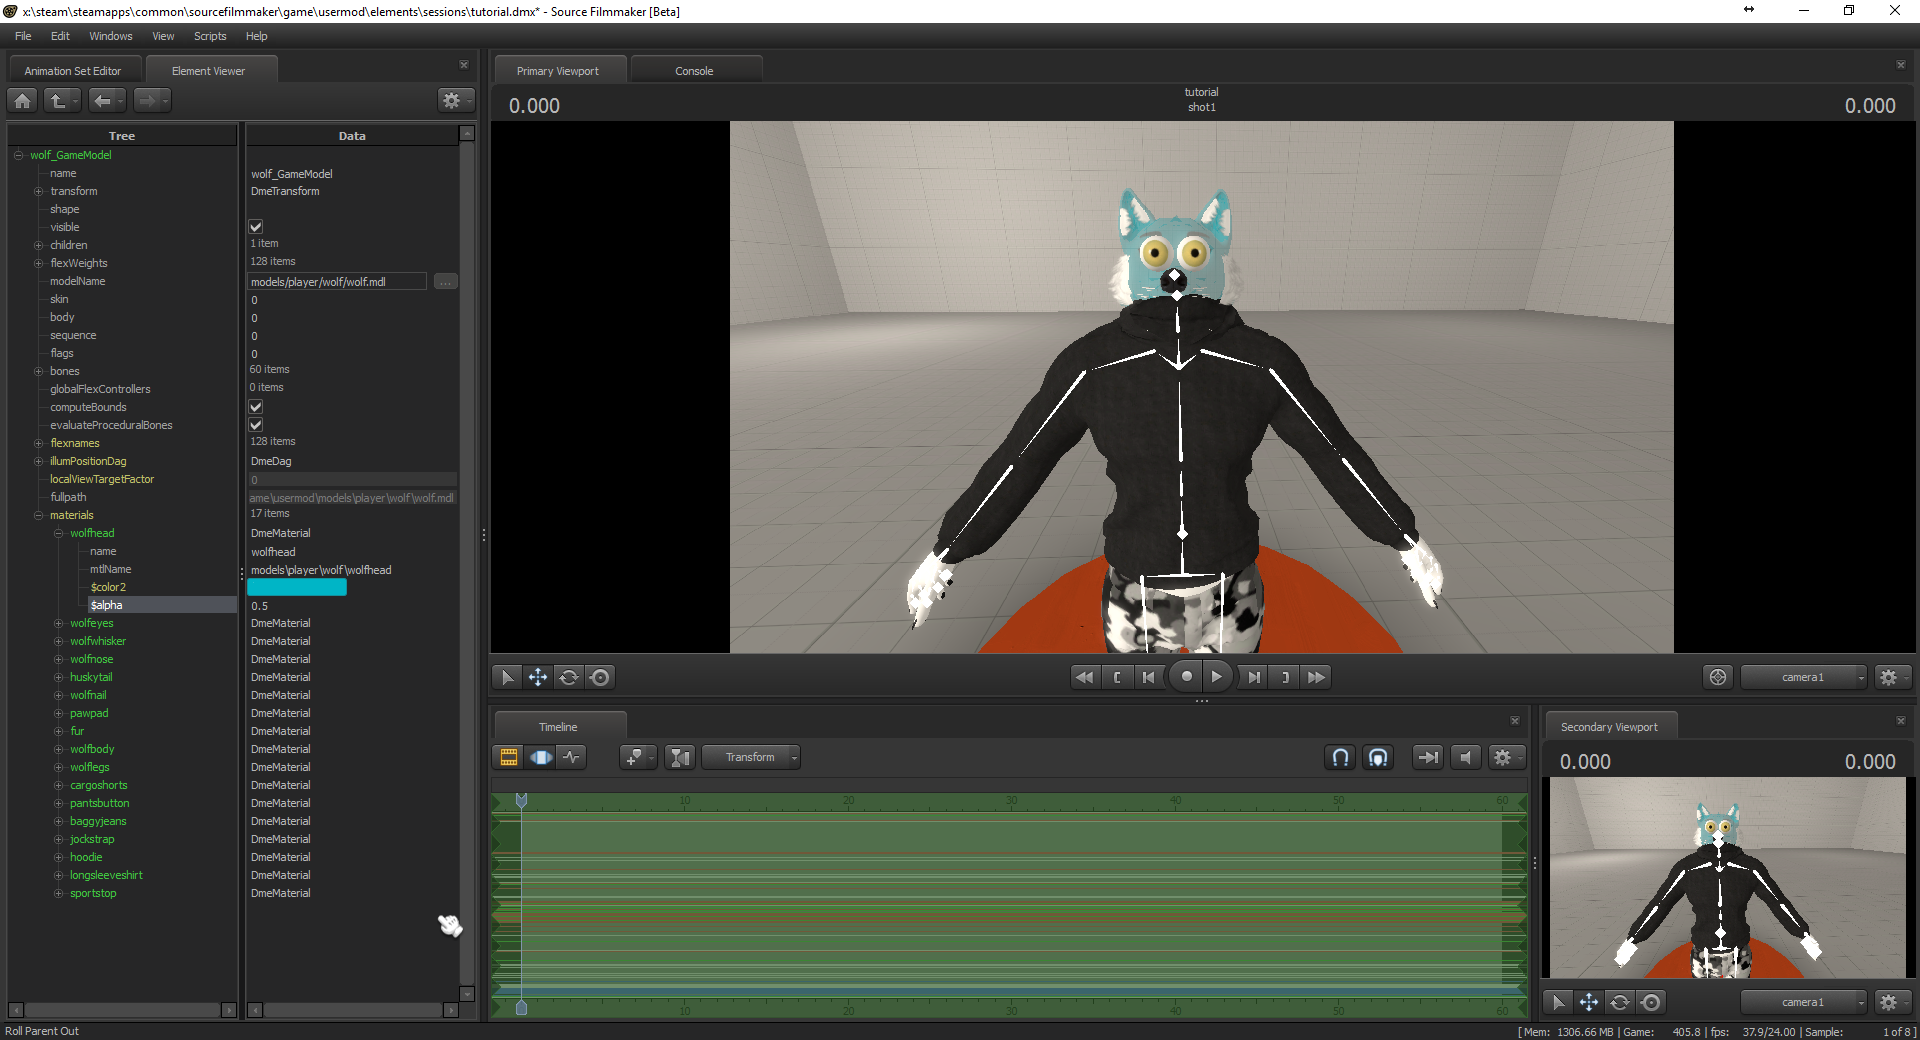The width and height of the screenshot is (1920, 1040).
Task: Close the Timeline panel
Action: tap(1515, 721)
